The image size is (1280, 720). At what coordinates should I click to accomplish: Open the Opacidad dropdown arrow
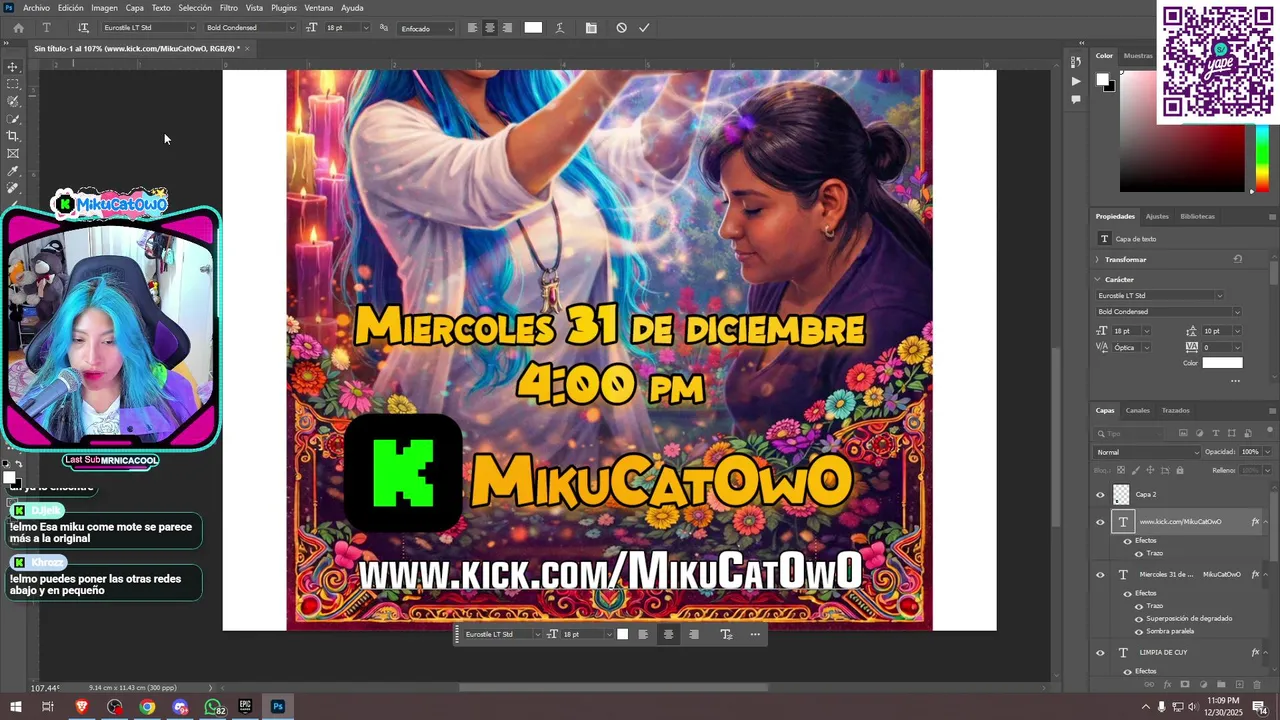coord(1268,452)
